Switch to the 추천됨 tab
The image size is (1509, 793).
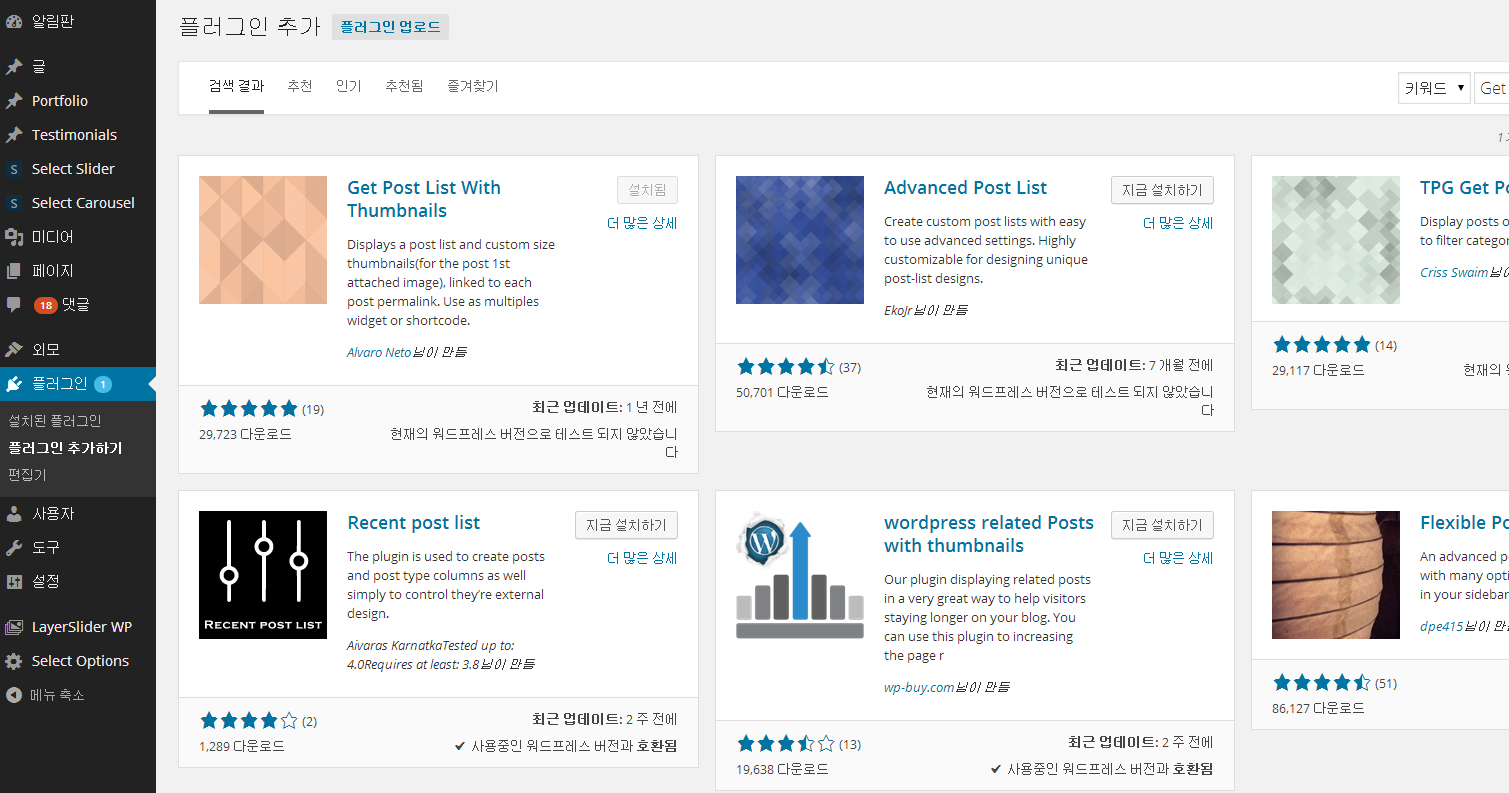pos(404,86)
